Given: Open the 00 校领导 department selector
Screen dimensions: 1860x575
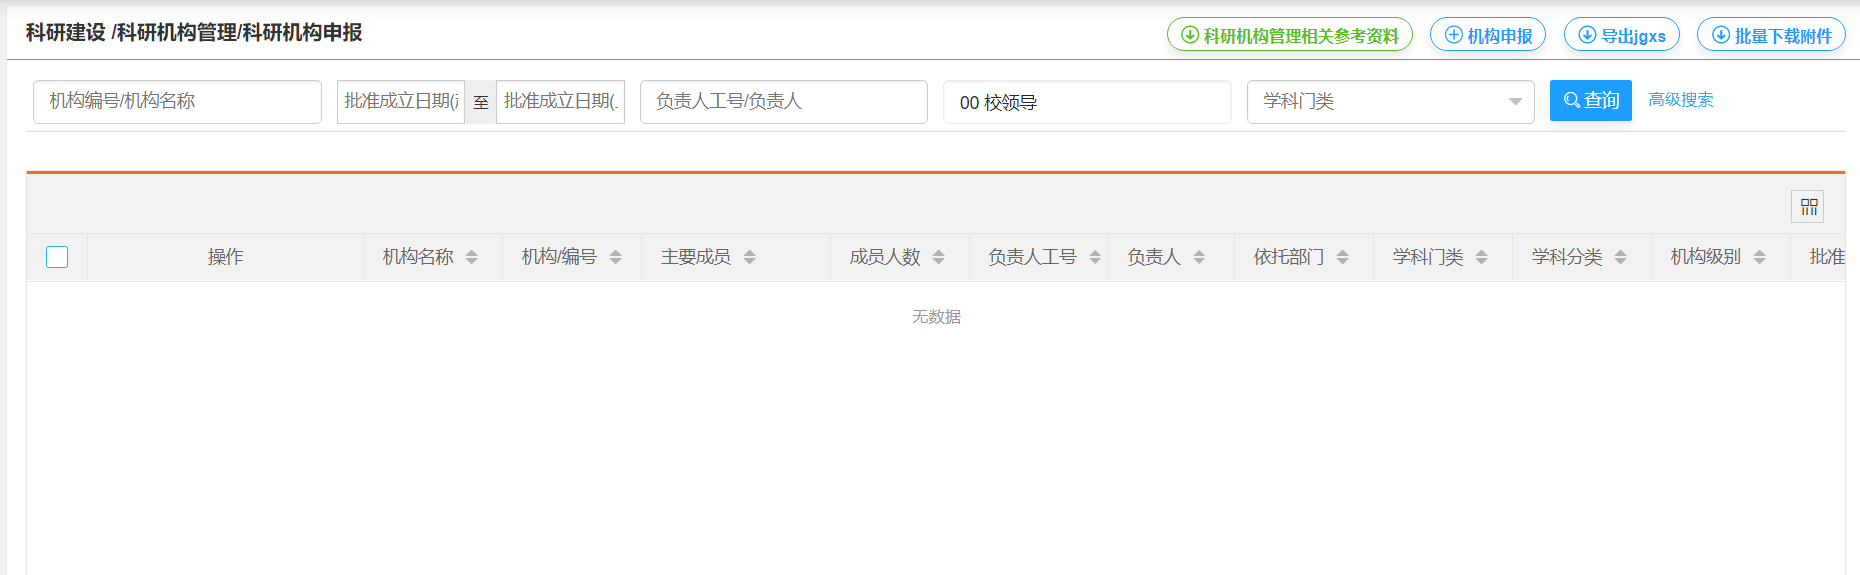Looking at the screenshot, I should click(1086, 102).
